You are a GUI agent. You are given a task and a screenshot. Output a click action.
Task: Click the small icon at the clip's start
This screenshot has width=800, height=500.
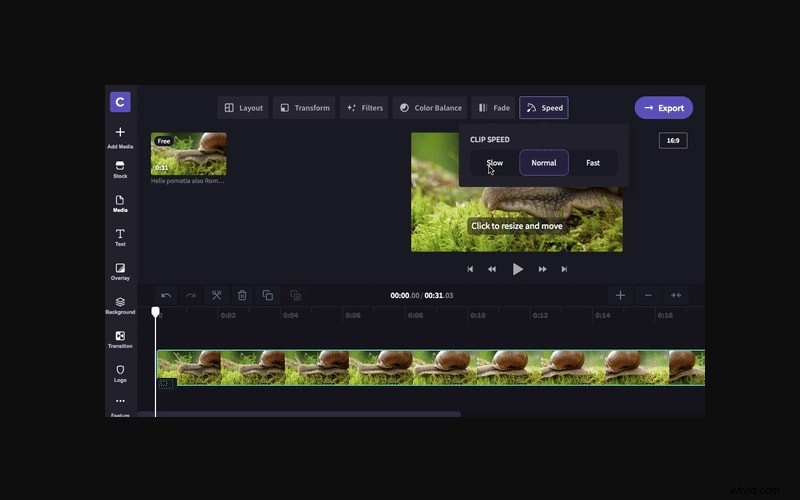[165, 384]
